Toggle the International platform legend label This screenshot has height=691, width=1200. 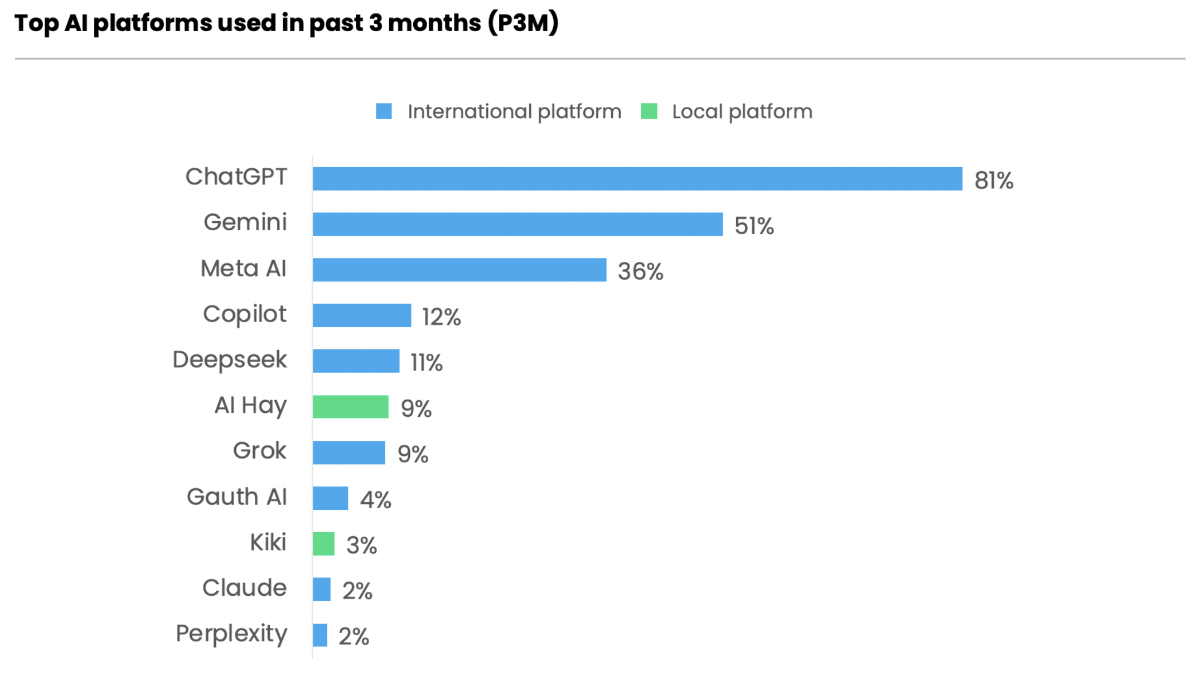[x=514, y=112]
